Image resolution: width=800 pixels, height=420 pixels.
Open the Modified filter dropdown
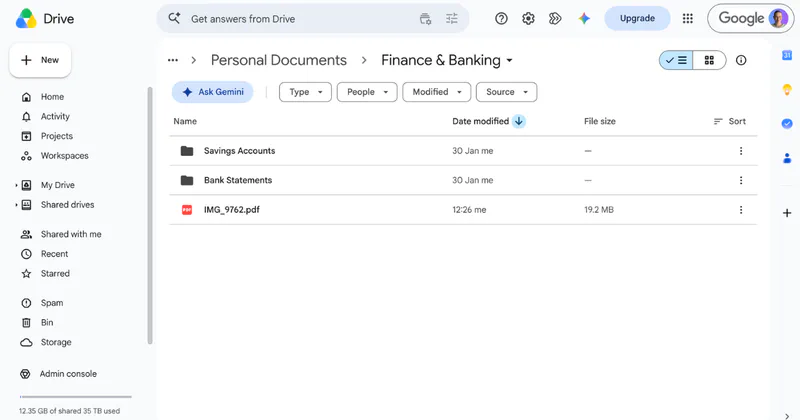tap(436, 92)
